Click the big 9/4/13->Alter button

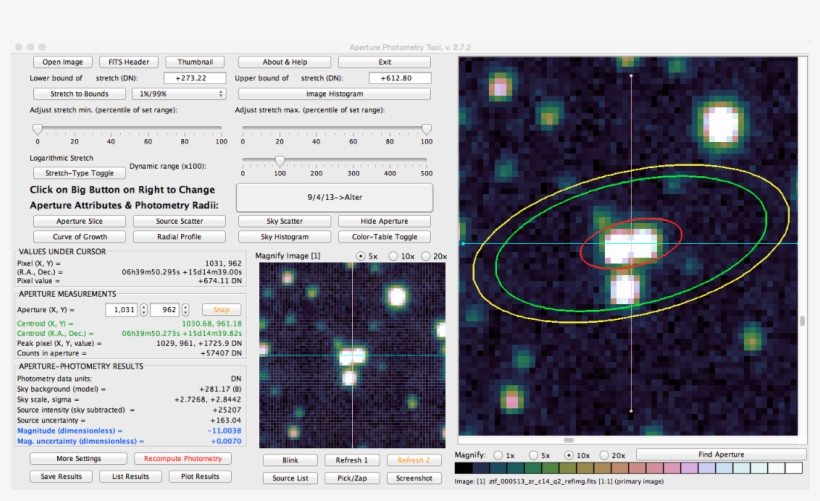335,197
